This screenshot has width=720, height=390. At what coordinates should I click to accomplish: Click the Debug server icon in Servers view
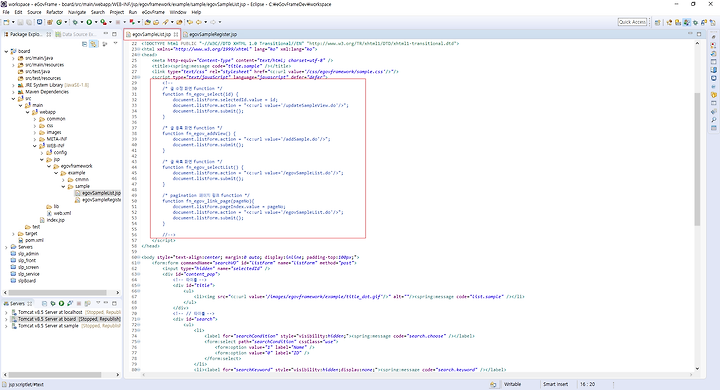pos(52,304)
